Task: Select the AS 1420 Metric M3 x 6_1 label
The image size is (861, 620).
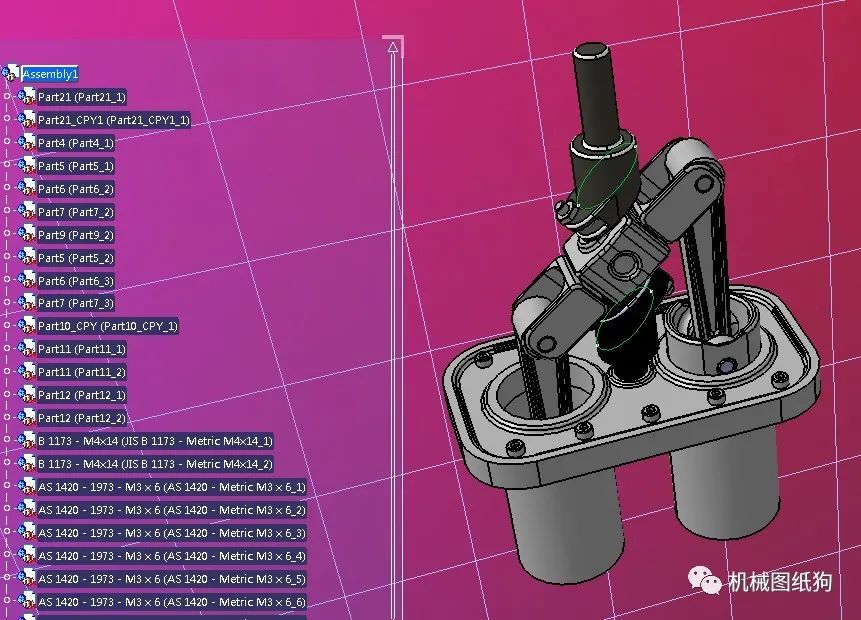Action: click(171, 487)
